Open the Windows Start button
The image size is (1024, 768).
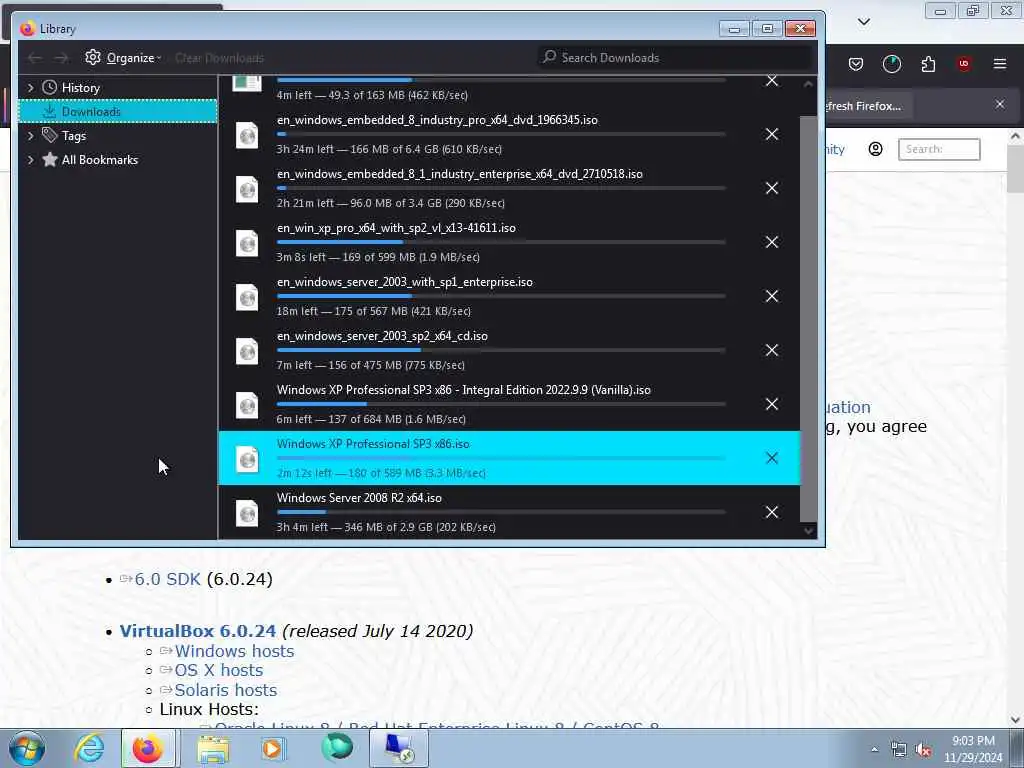(27, 748)
